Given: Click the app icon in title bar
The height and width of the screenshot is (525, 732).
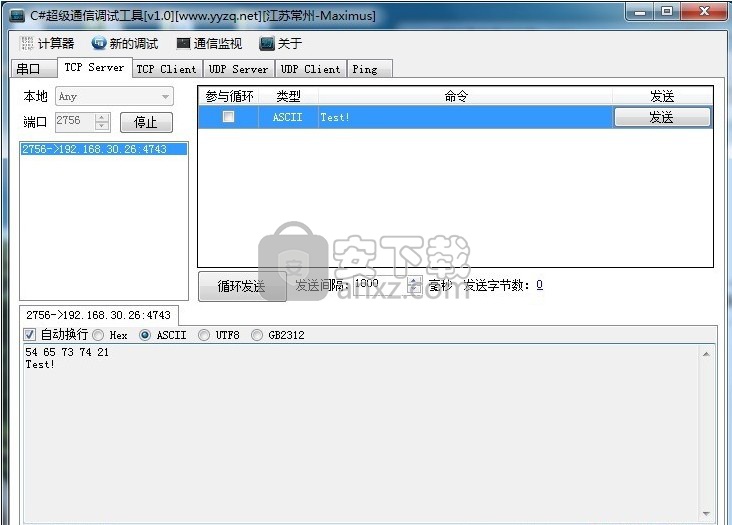Looking at the screenshot, I should point(17,16).
